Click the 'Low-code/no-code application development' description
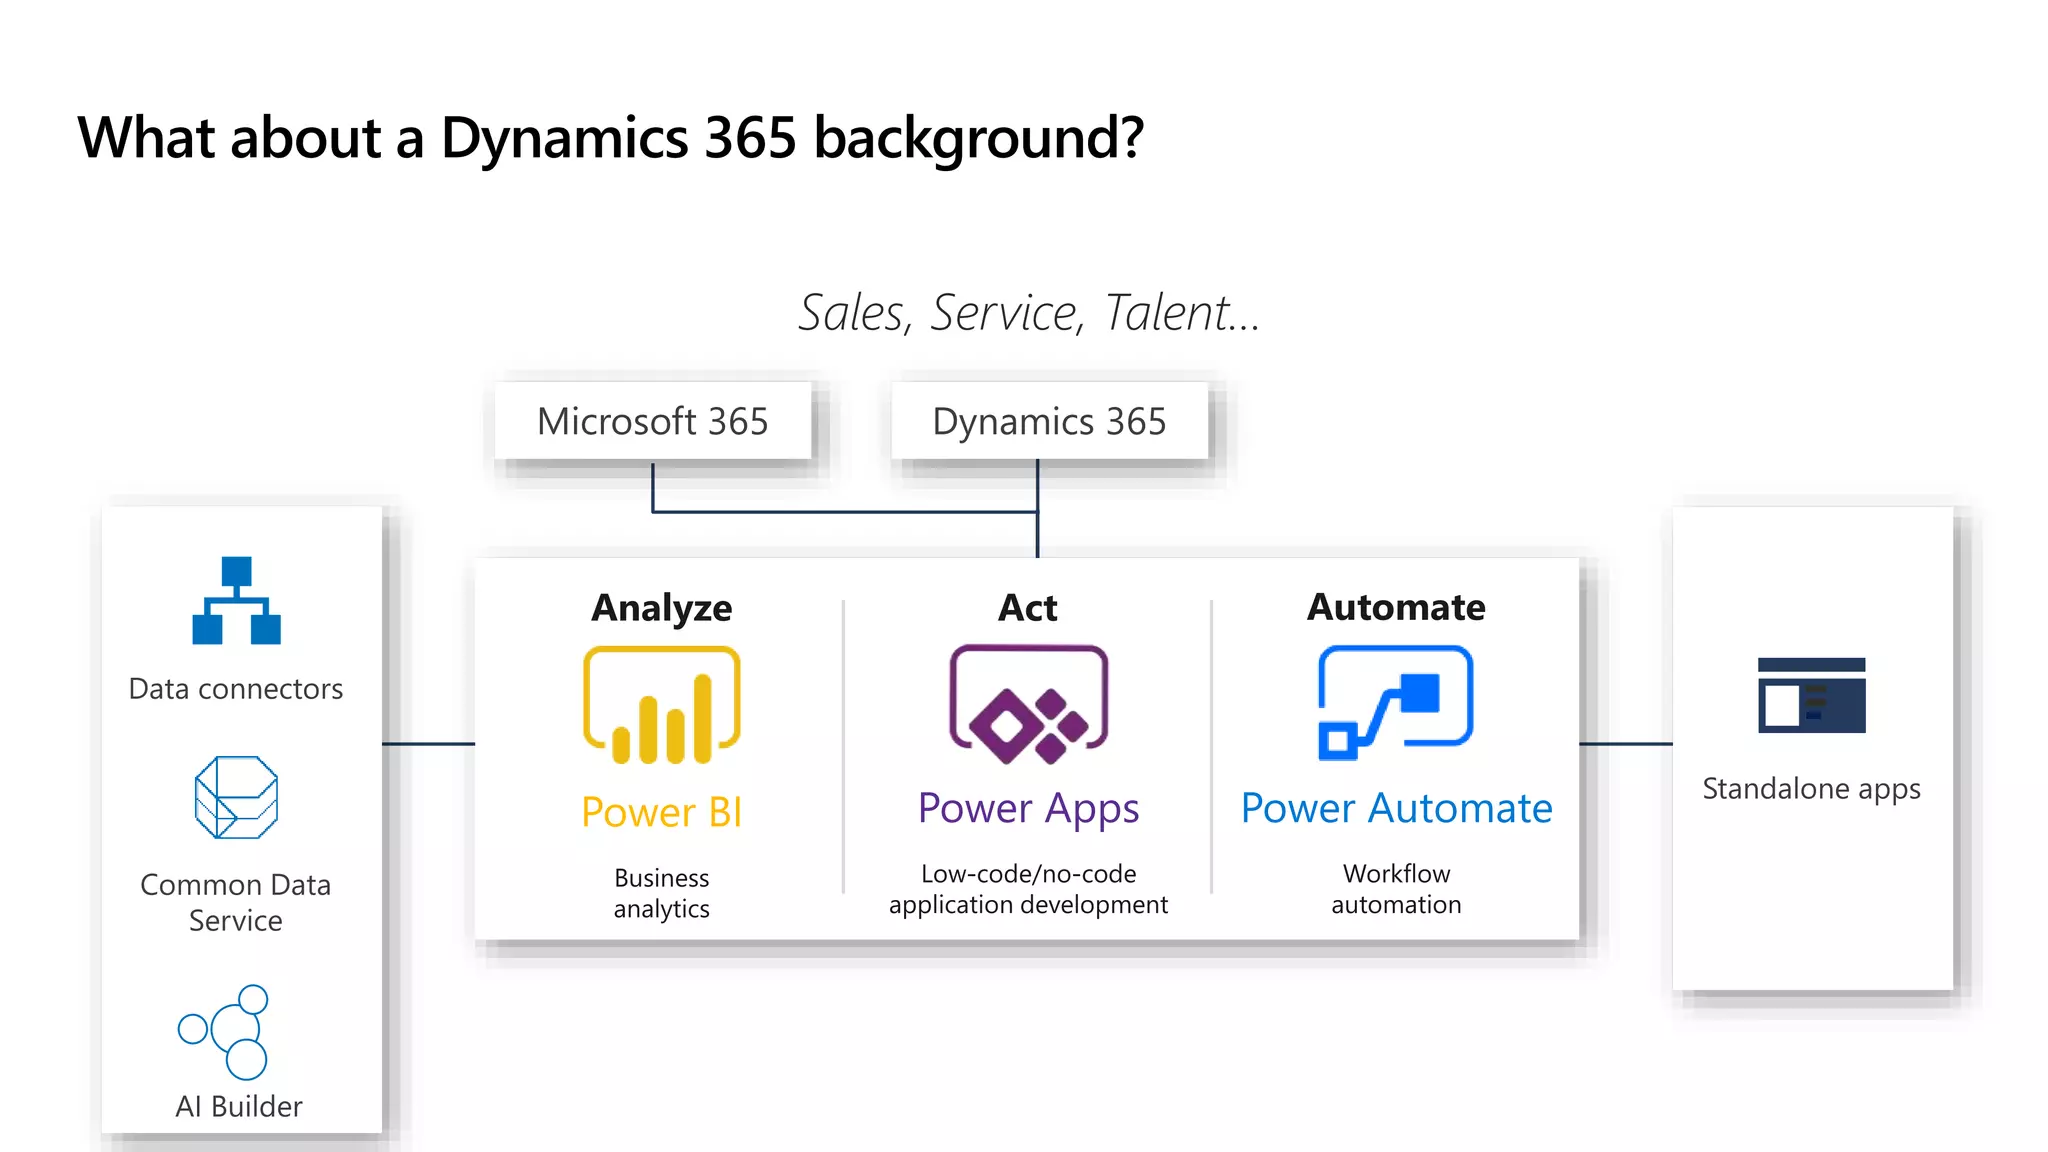 tap(1028, 889)
